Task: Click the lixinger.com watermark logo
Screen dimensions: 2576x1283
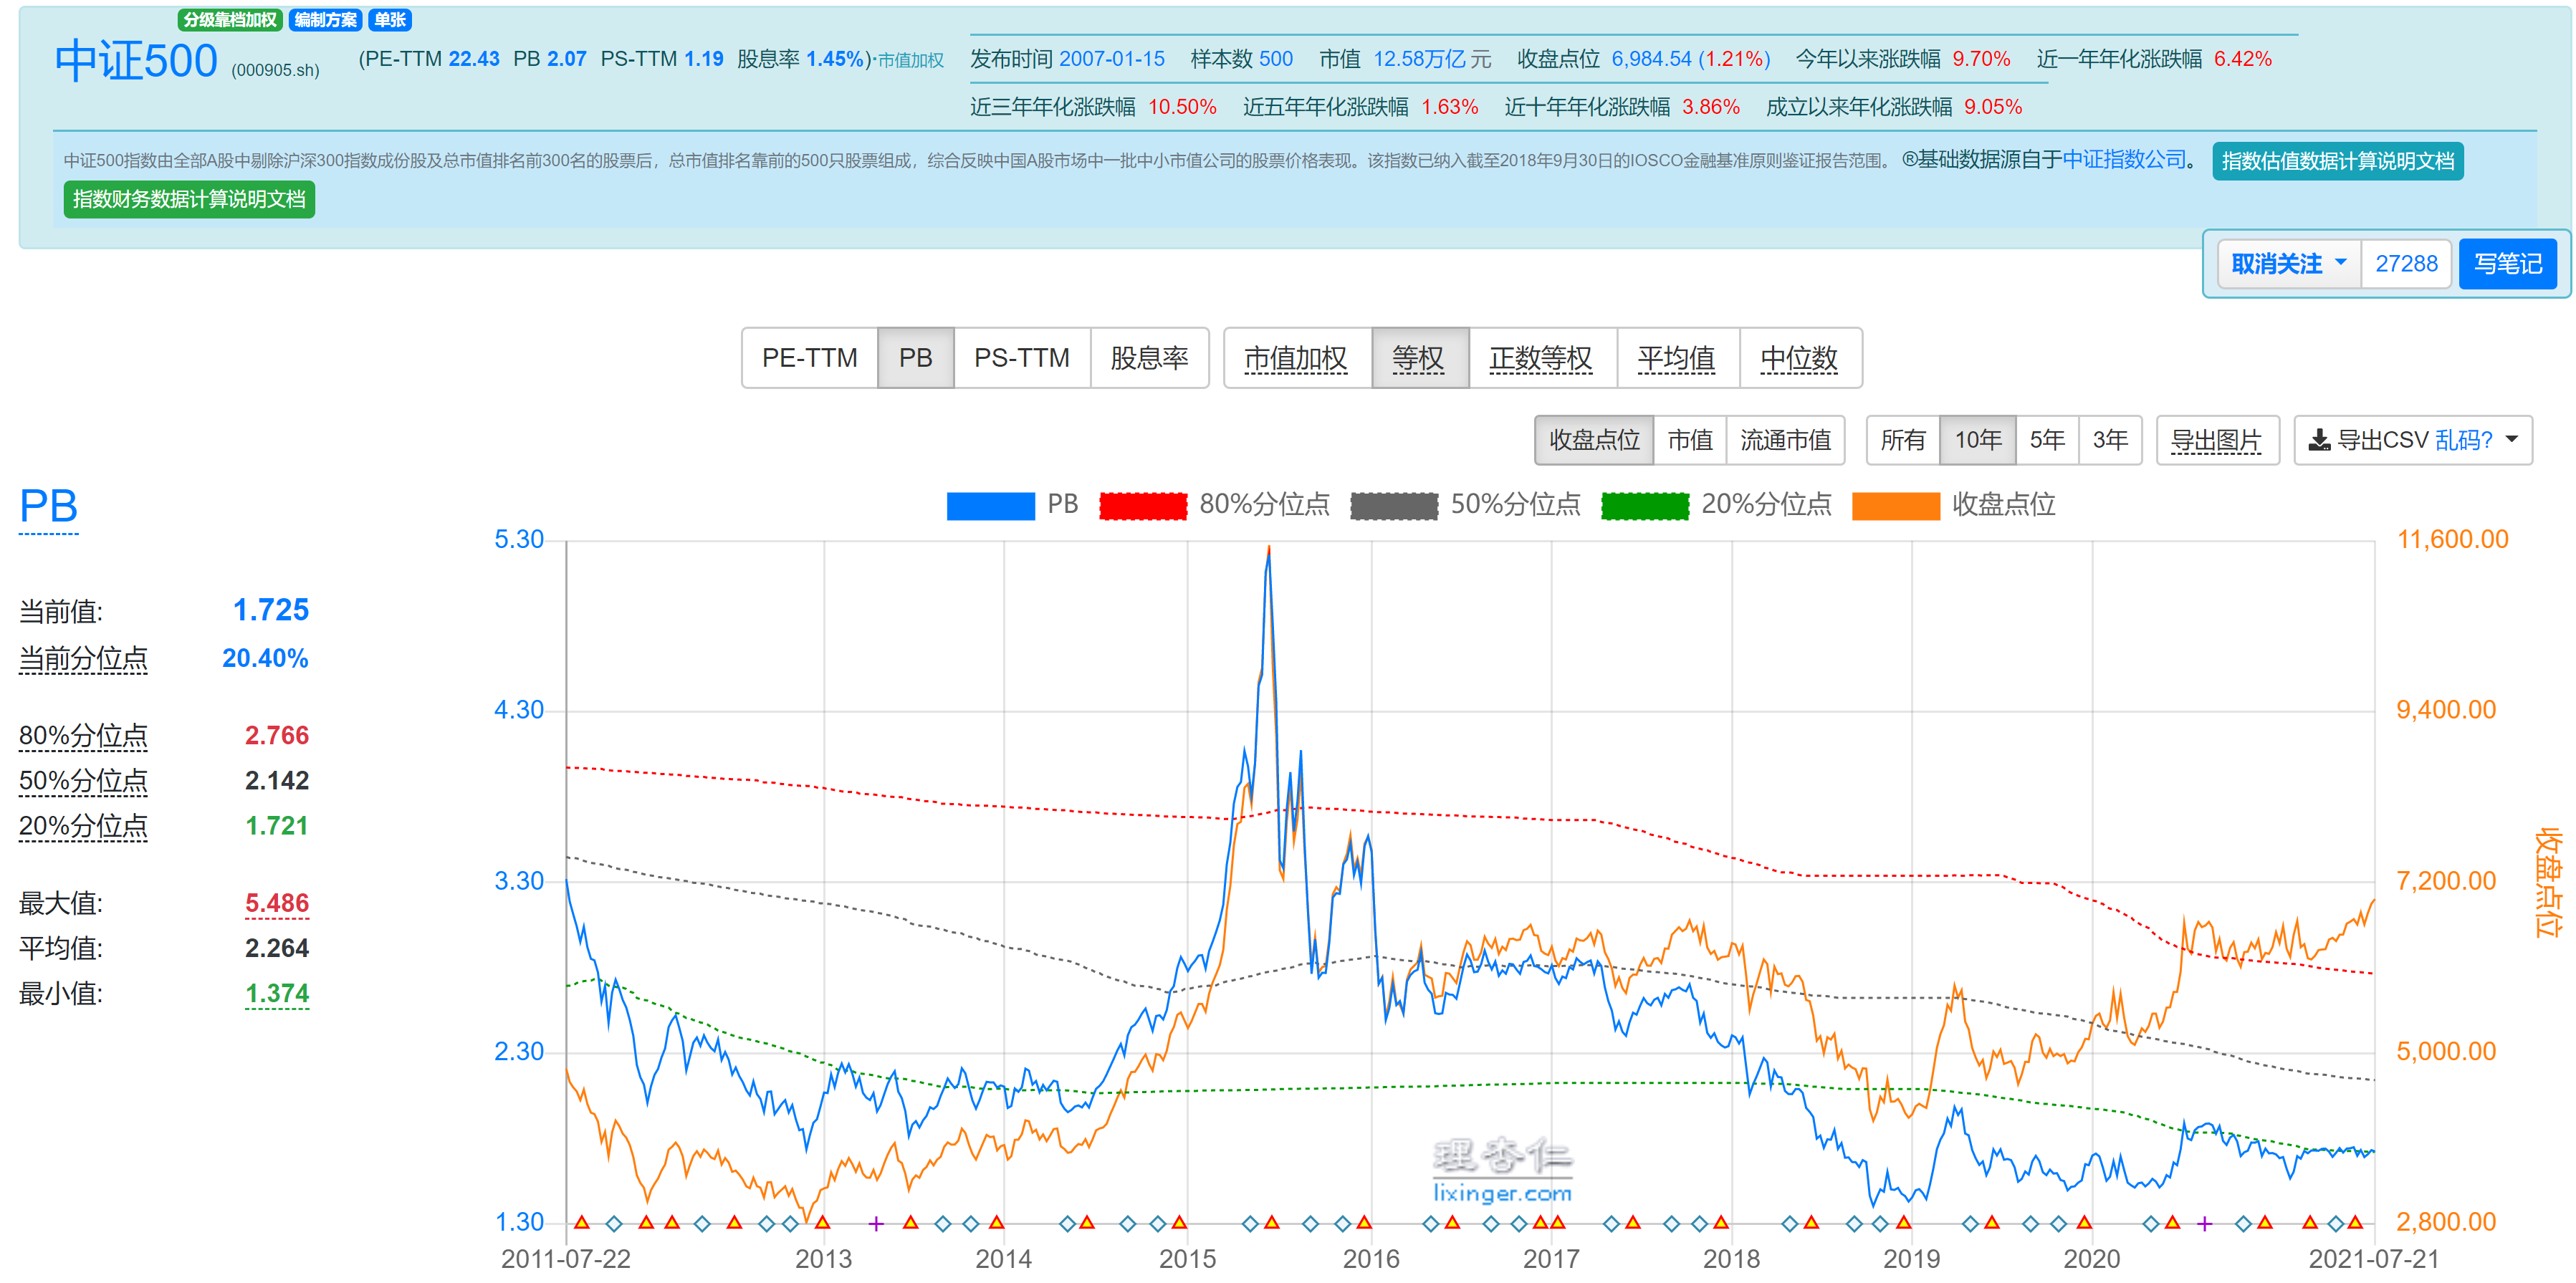Action: coord(1501,1170)
